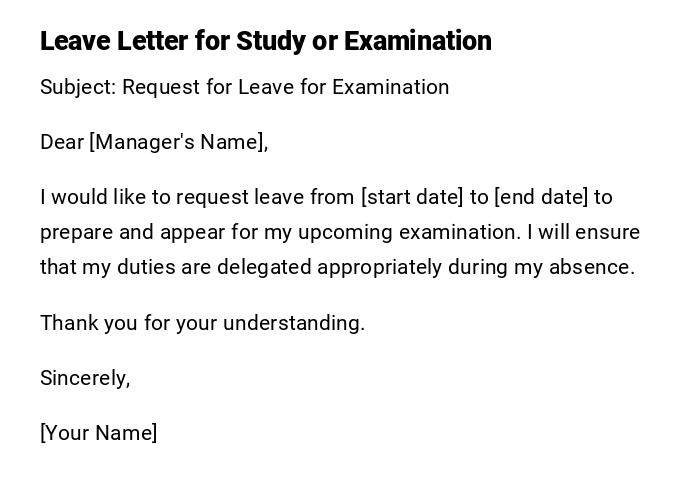Select the [Manager's Name] placeholder
The height and width of the screenshot is (495, 700).
click(x=179, y=142)
